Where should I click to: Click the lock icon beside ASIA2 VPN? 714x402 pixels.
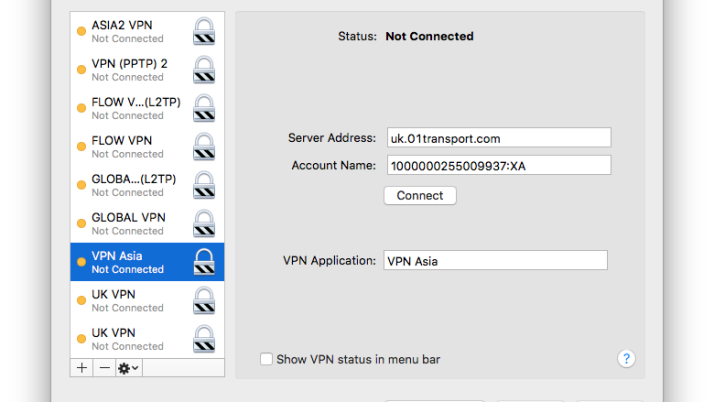pyautogui.click(x=204, y=31)
